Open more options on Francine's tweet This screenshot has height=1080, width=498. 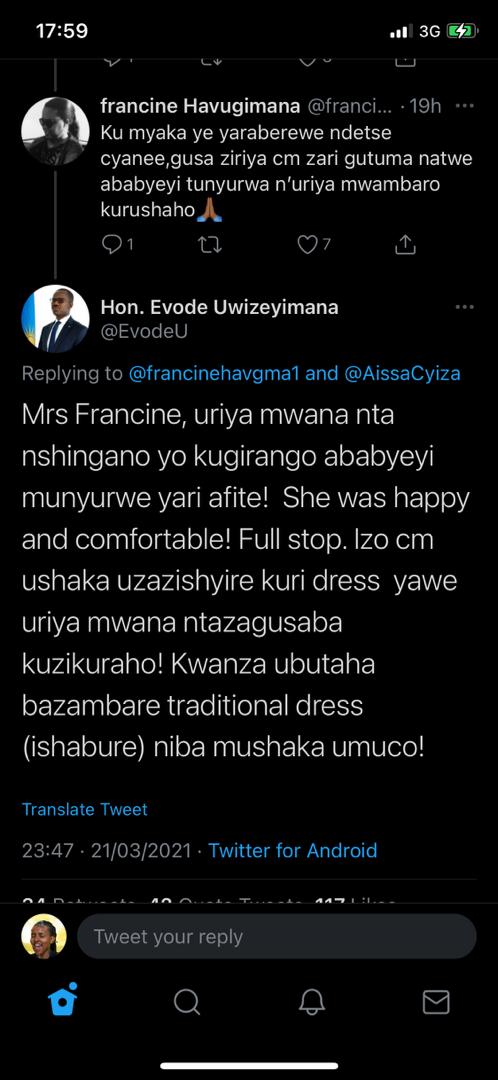coord(465,107)
